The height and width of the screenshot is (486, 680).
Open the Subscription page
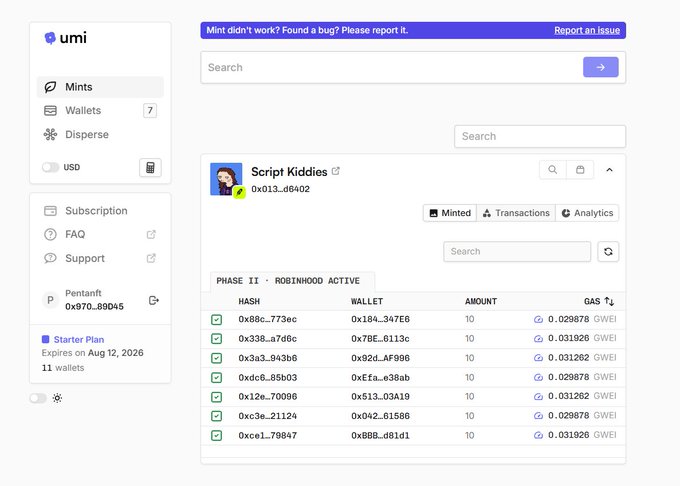point(100,211)
